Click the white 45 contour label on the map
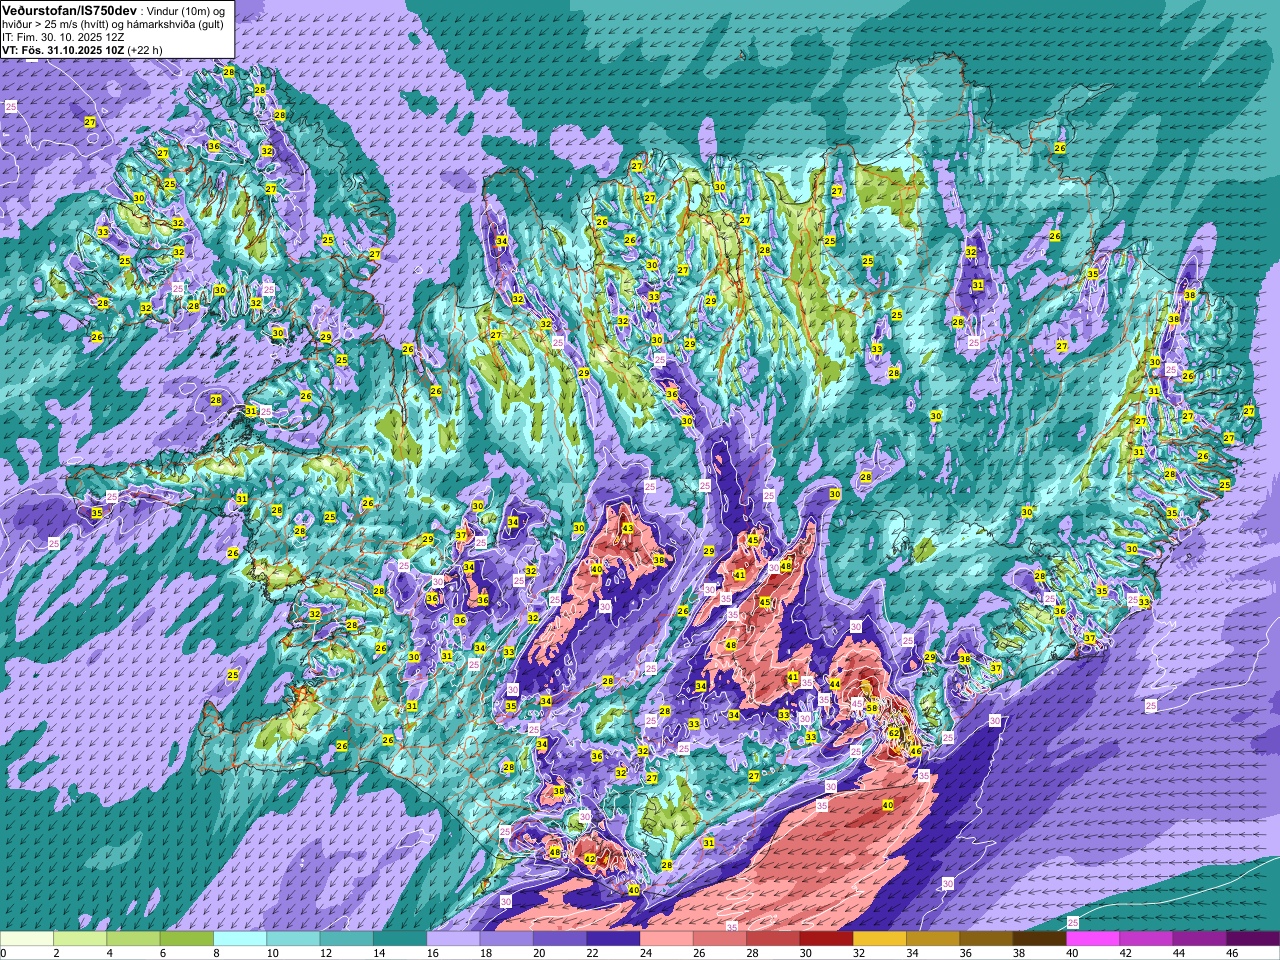 point(857,704)
